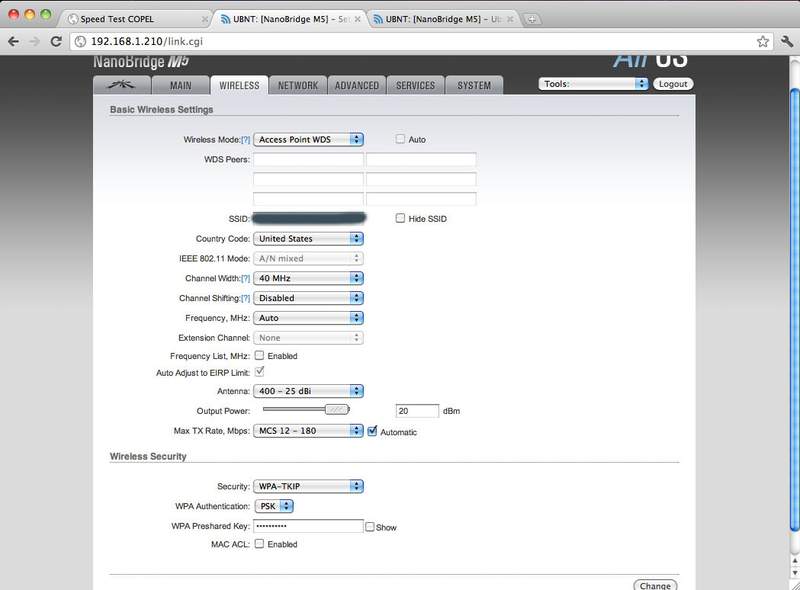800x590 pixels.
Task: Open the browser wrench settings menu
Action: coord(787,41)
